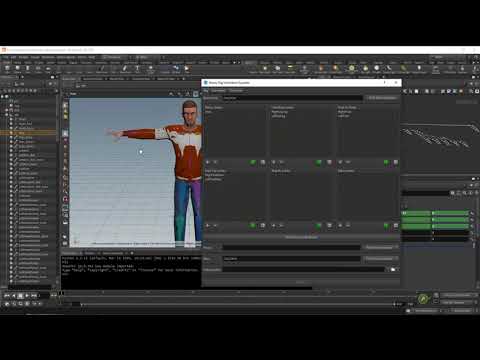Click the clear icon under the top-right list pane
The height and width of the screenshot is (360, 480).
tap(396, 162)
